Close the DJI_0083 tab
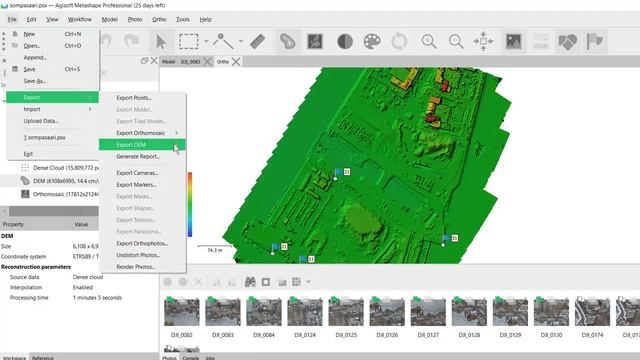 pos(207,62)
